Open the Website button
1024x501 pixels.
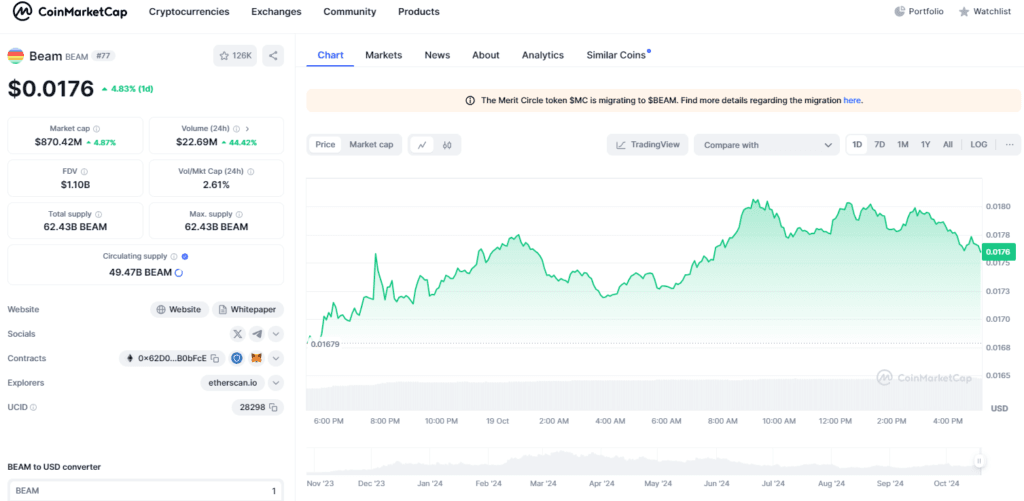click(180, 310)
